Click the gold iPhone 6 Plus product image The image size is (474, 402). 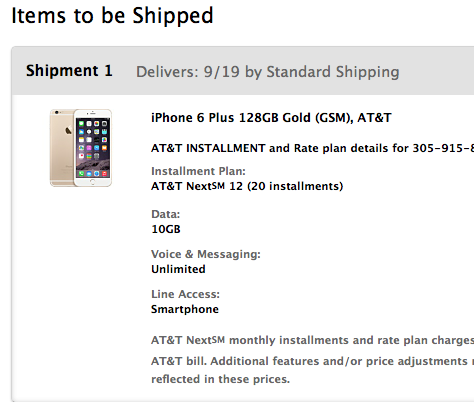tap(81, 148)
